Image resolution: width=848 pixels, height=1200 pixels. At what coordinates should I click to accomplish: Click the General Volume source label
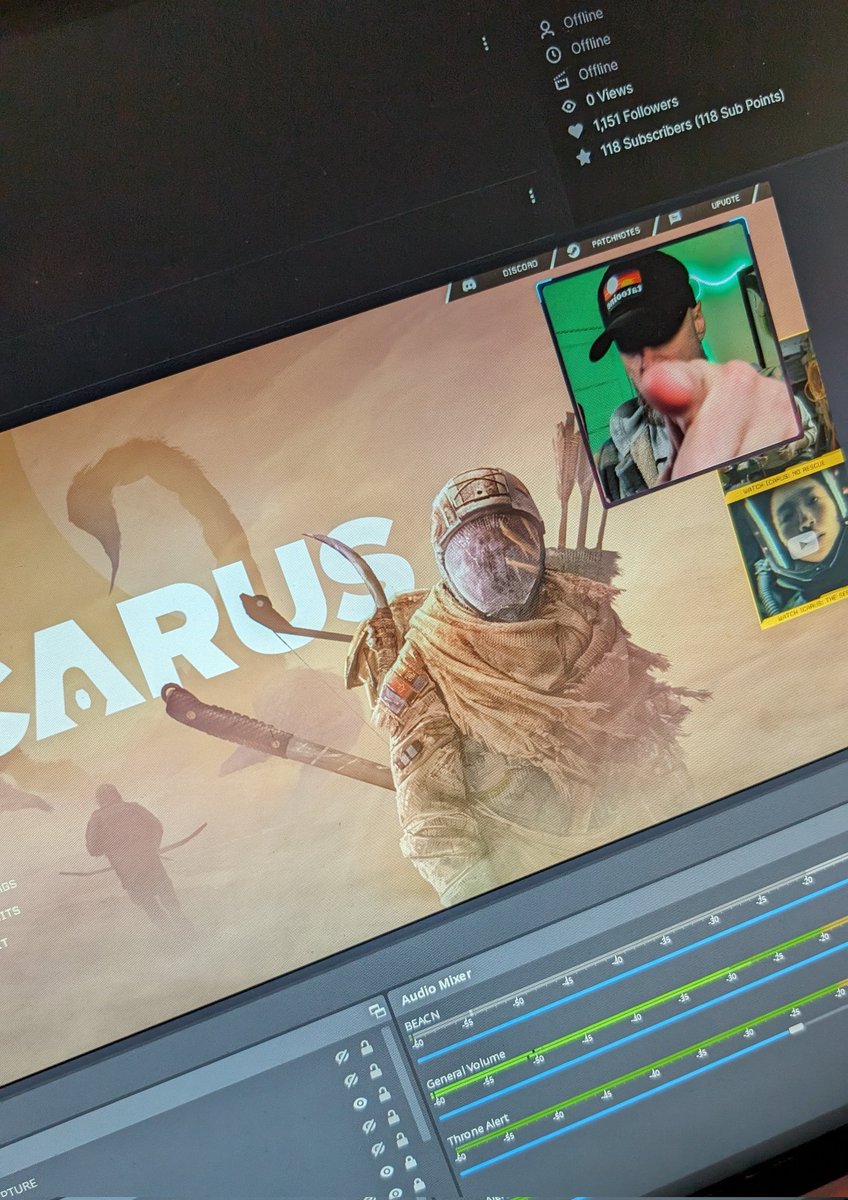tap(466, 1069)
